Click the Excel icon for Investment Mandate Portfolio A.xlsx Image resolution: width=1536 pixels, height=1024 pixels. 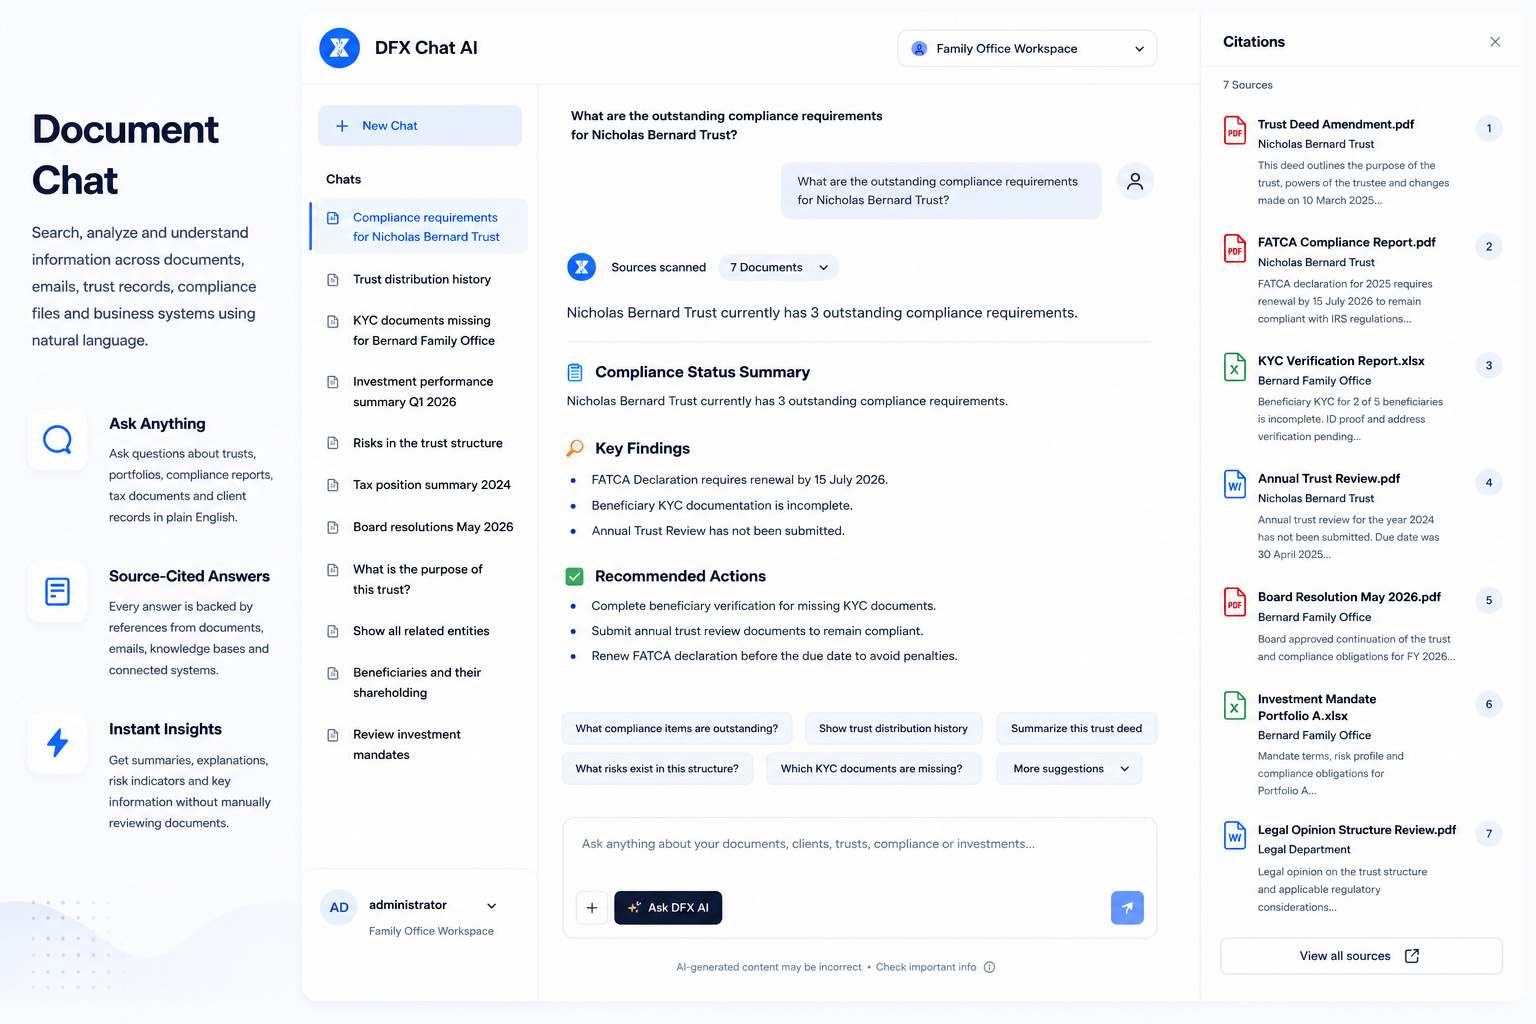pyautogui.click(x=1235, y=706)
